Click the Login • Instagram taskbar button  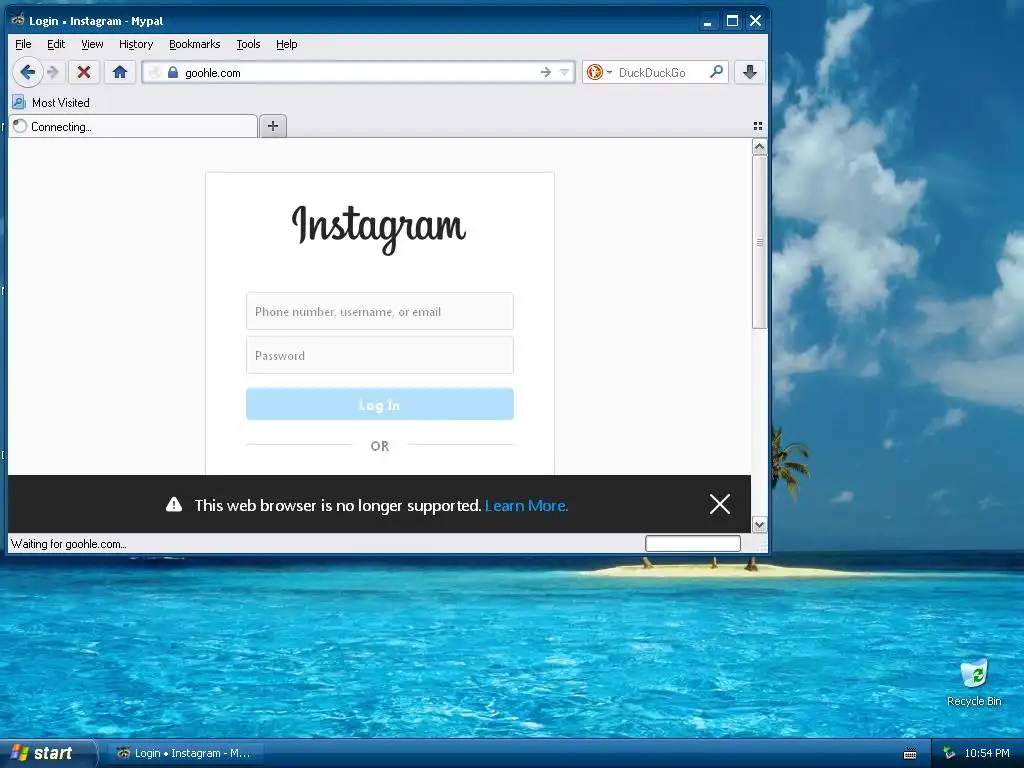coord(185,753)
